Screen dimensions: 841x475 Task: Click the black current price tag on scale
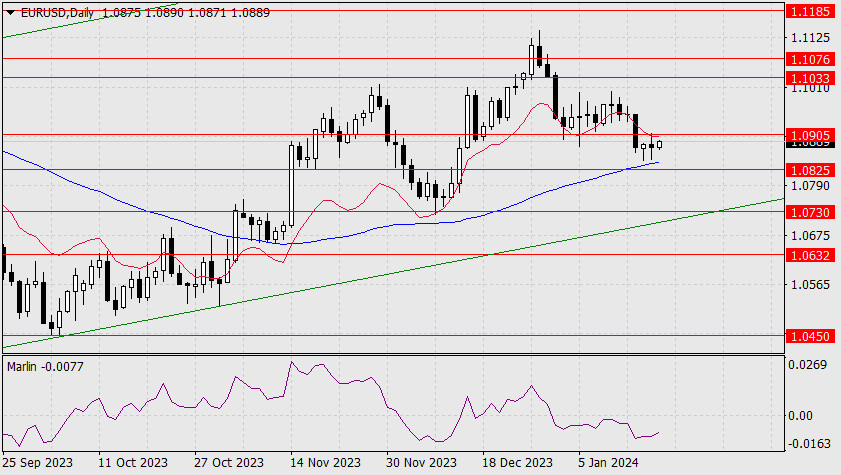point(810,144)
